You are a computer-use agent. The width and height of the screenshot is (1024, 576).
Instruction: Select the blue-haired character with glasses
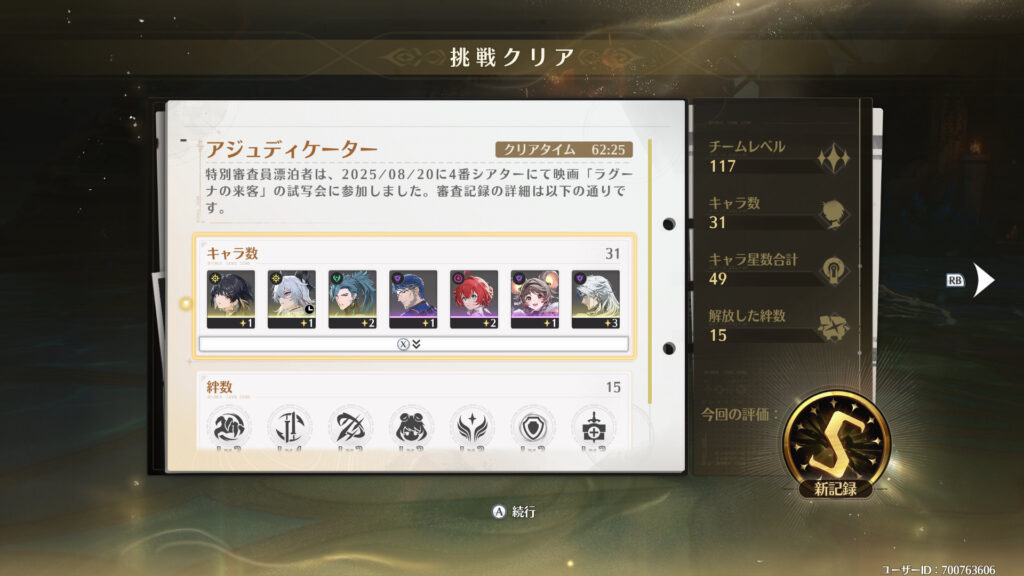click(x=413, y=299)
